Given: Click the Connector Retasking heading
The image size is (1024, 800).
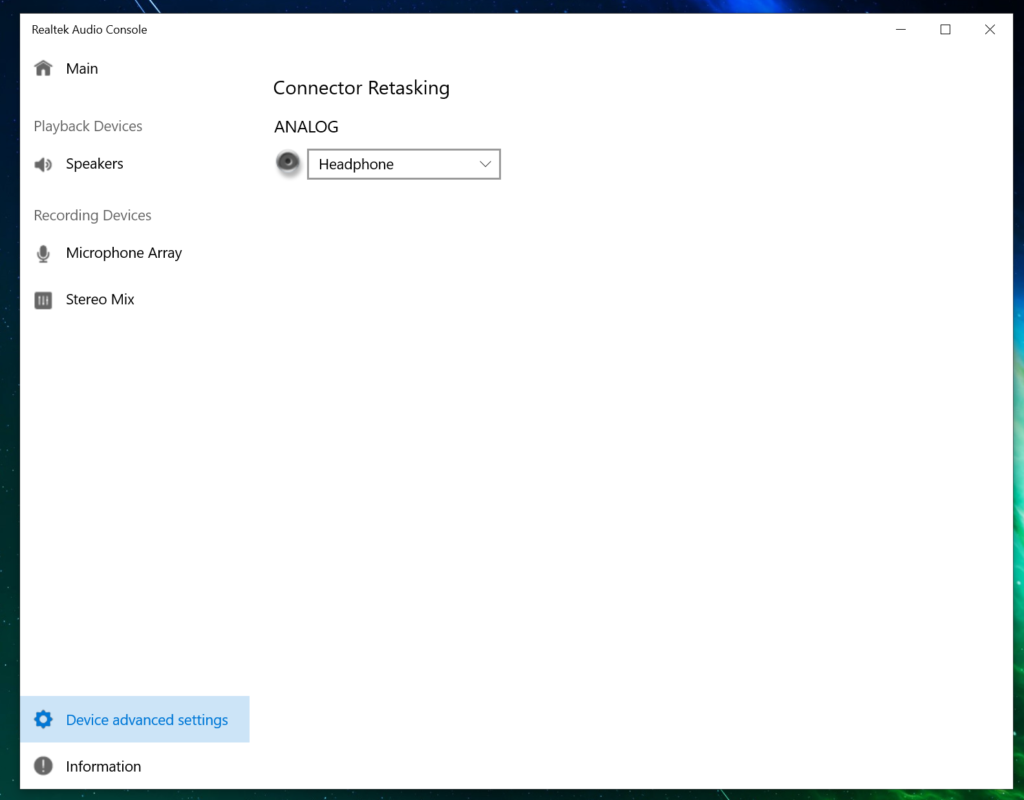Looking at the screenshot, I should click(x=361, y=88).
